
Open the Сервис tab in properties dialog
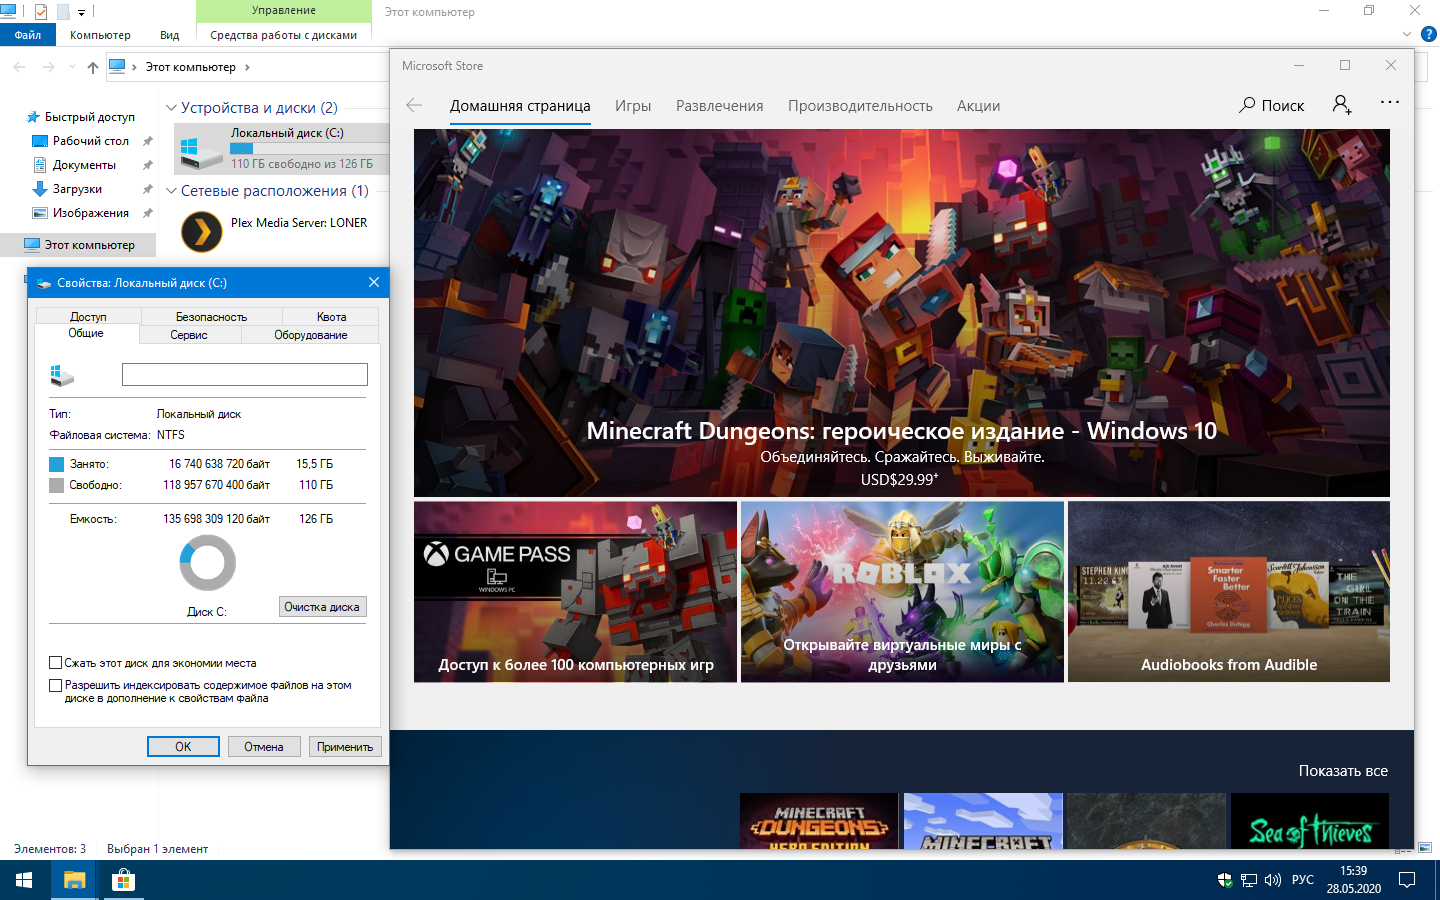(x=189, y=335)
